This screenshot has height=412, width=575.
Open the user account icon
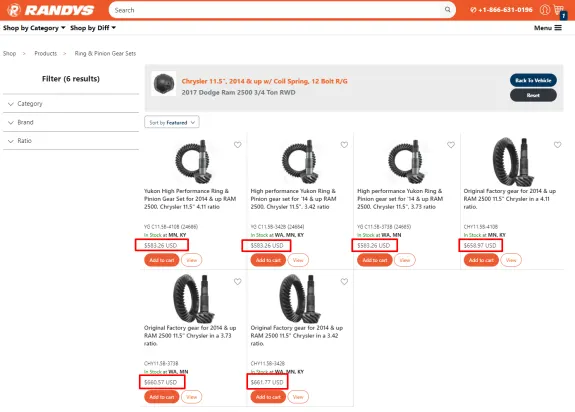click(x=545, y=10)
